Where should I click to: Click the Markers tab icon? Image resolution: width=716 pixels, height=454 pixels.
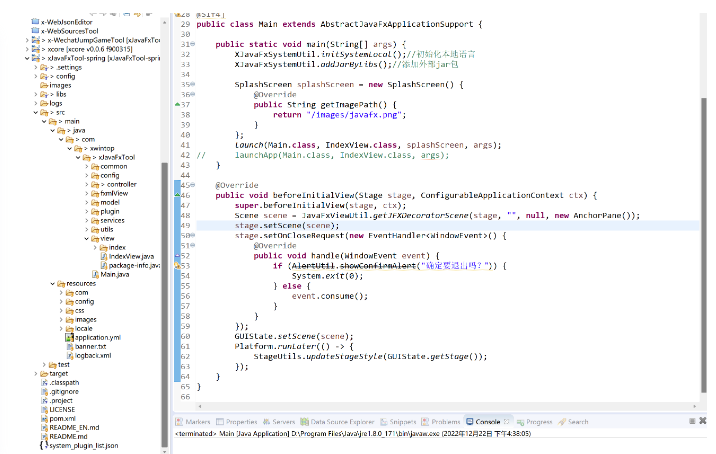click(x=179, y=422)
